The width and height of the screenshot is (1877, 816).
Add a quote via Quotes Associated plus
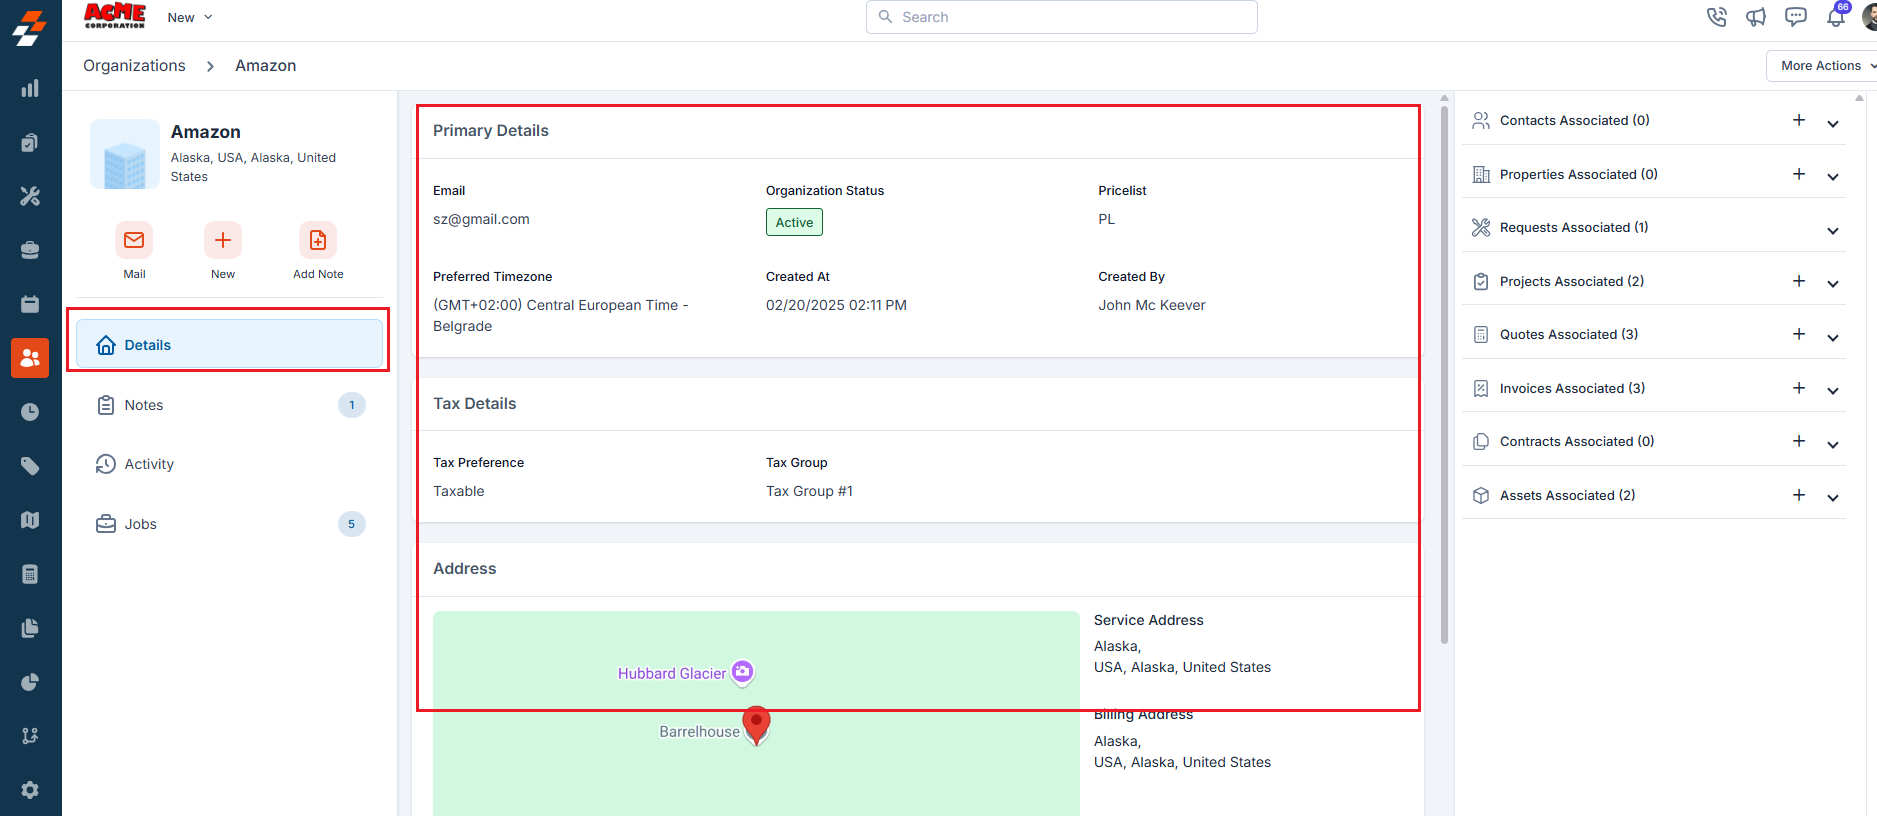point(1799,334)
